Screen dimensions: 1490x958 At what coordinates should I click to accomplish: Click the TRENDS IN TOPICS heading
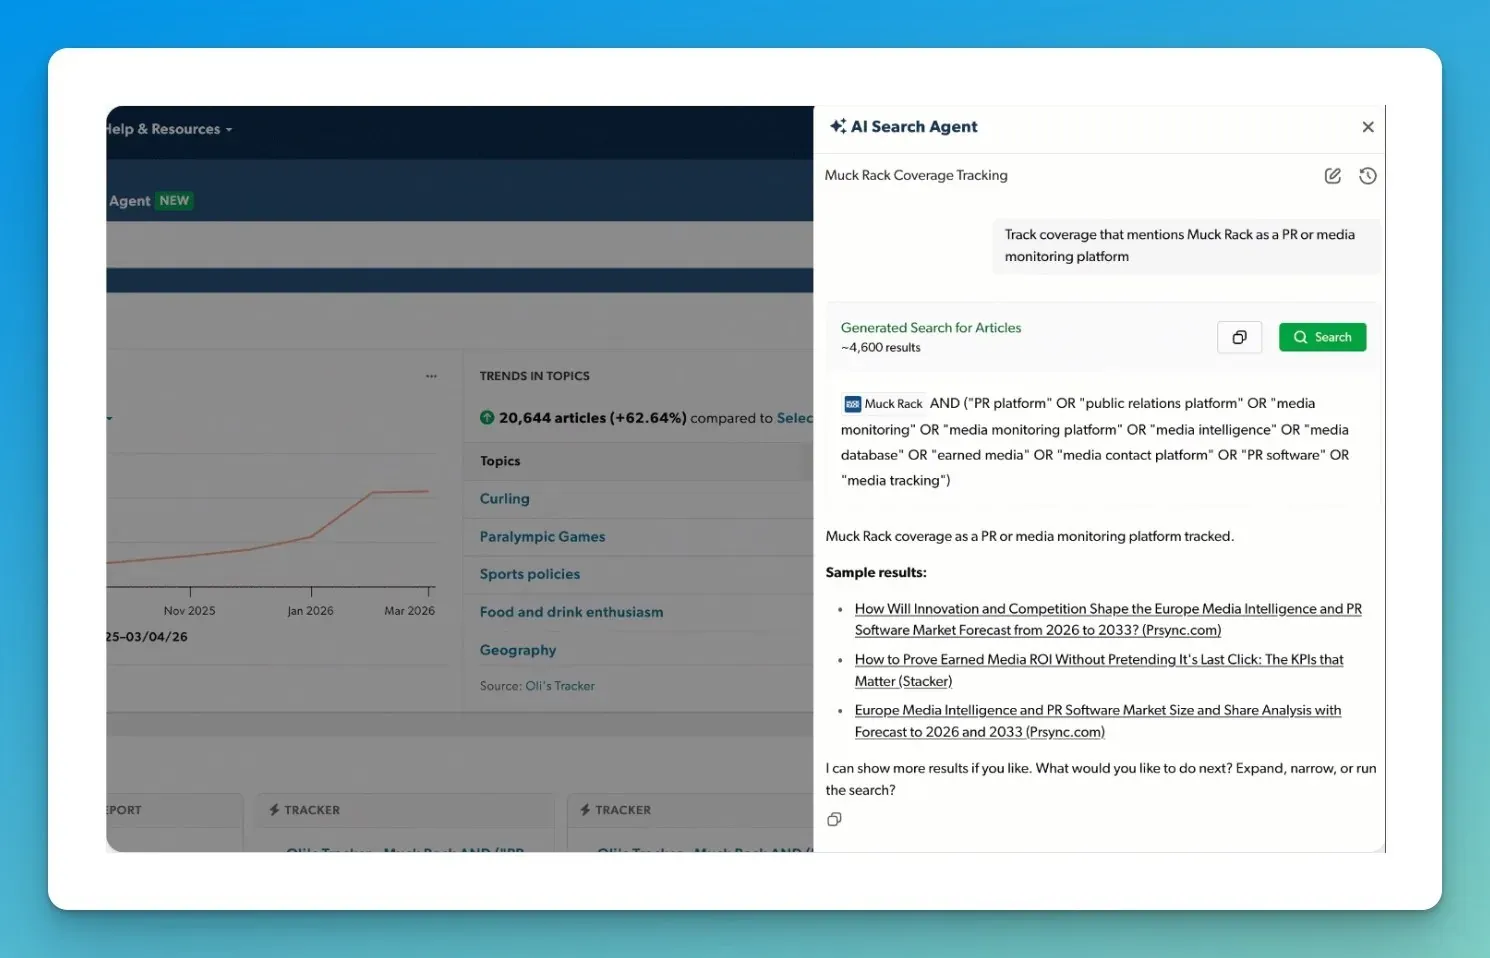pos(534,376)
